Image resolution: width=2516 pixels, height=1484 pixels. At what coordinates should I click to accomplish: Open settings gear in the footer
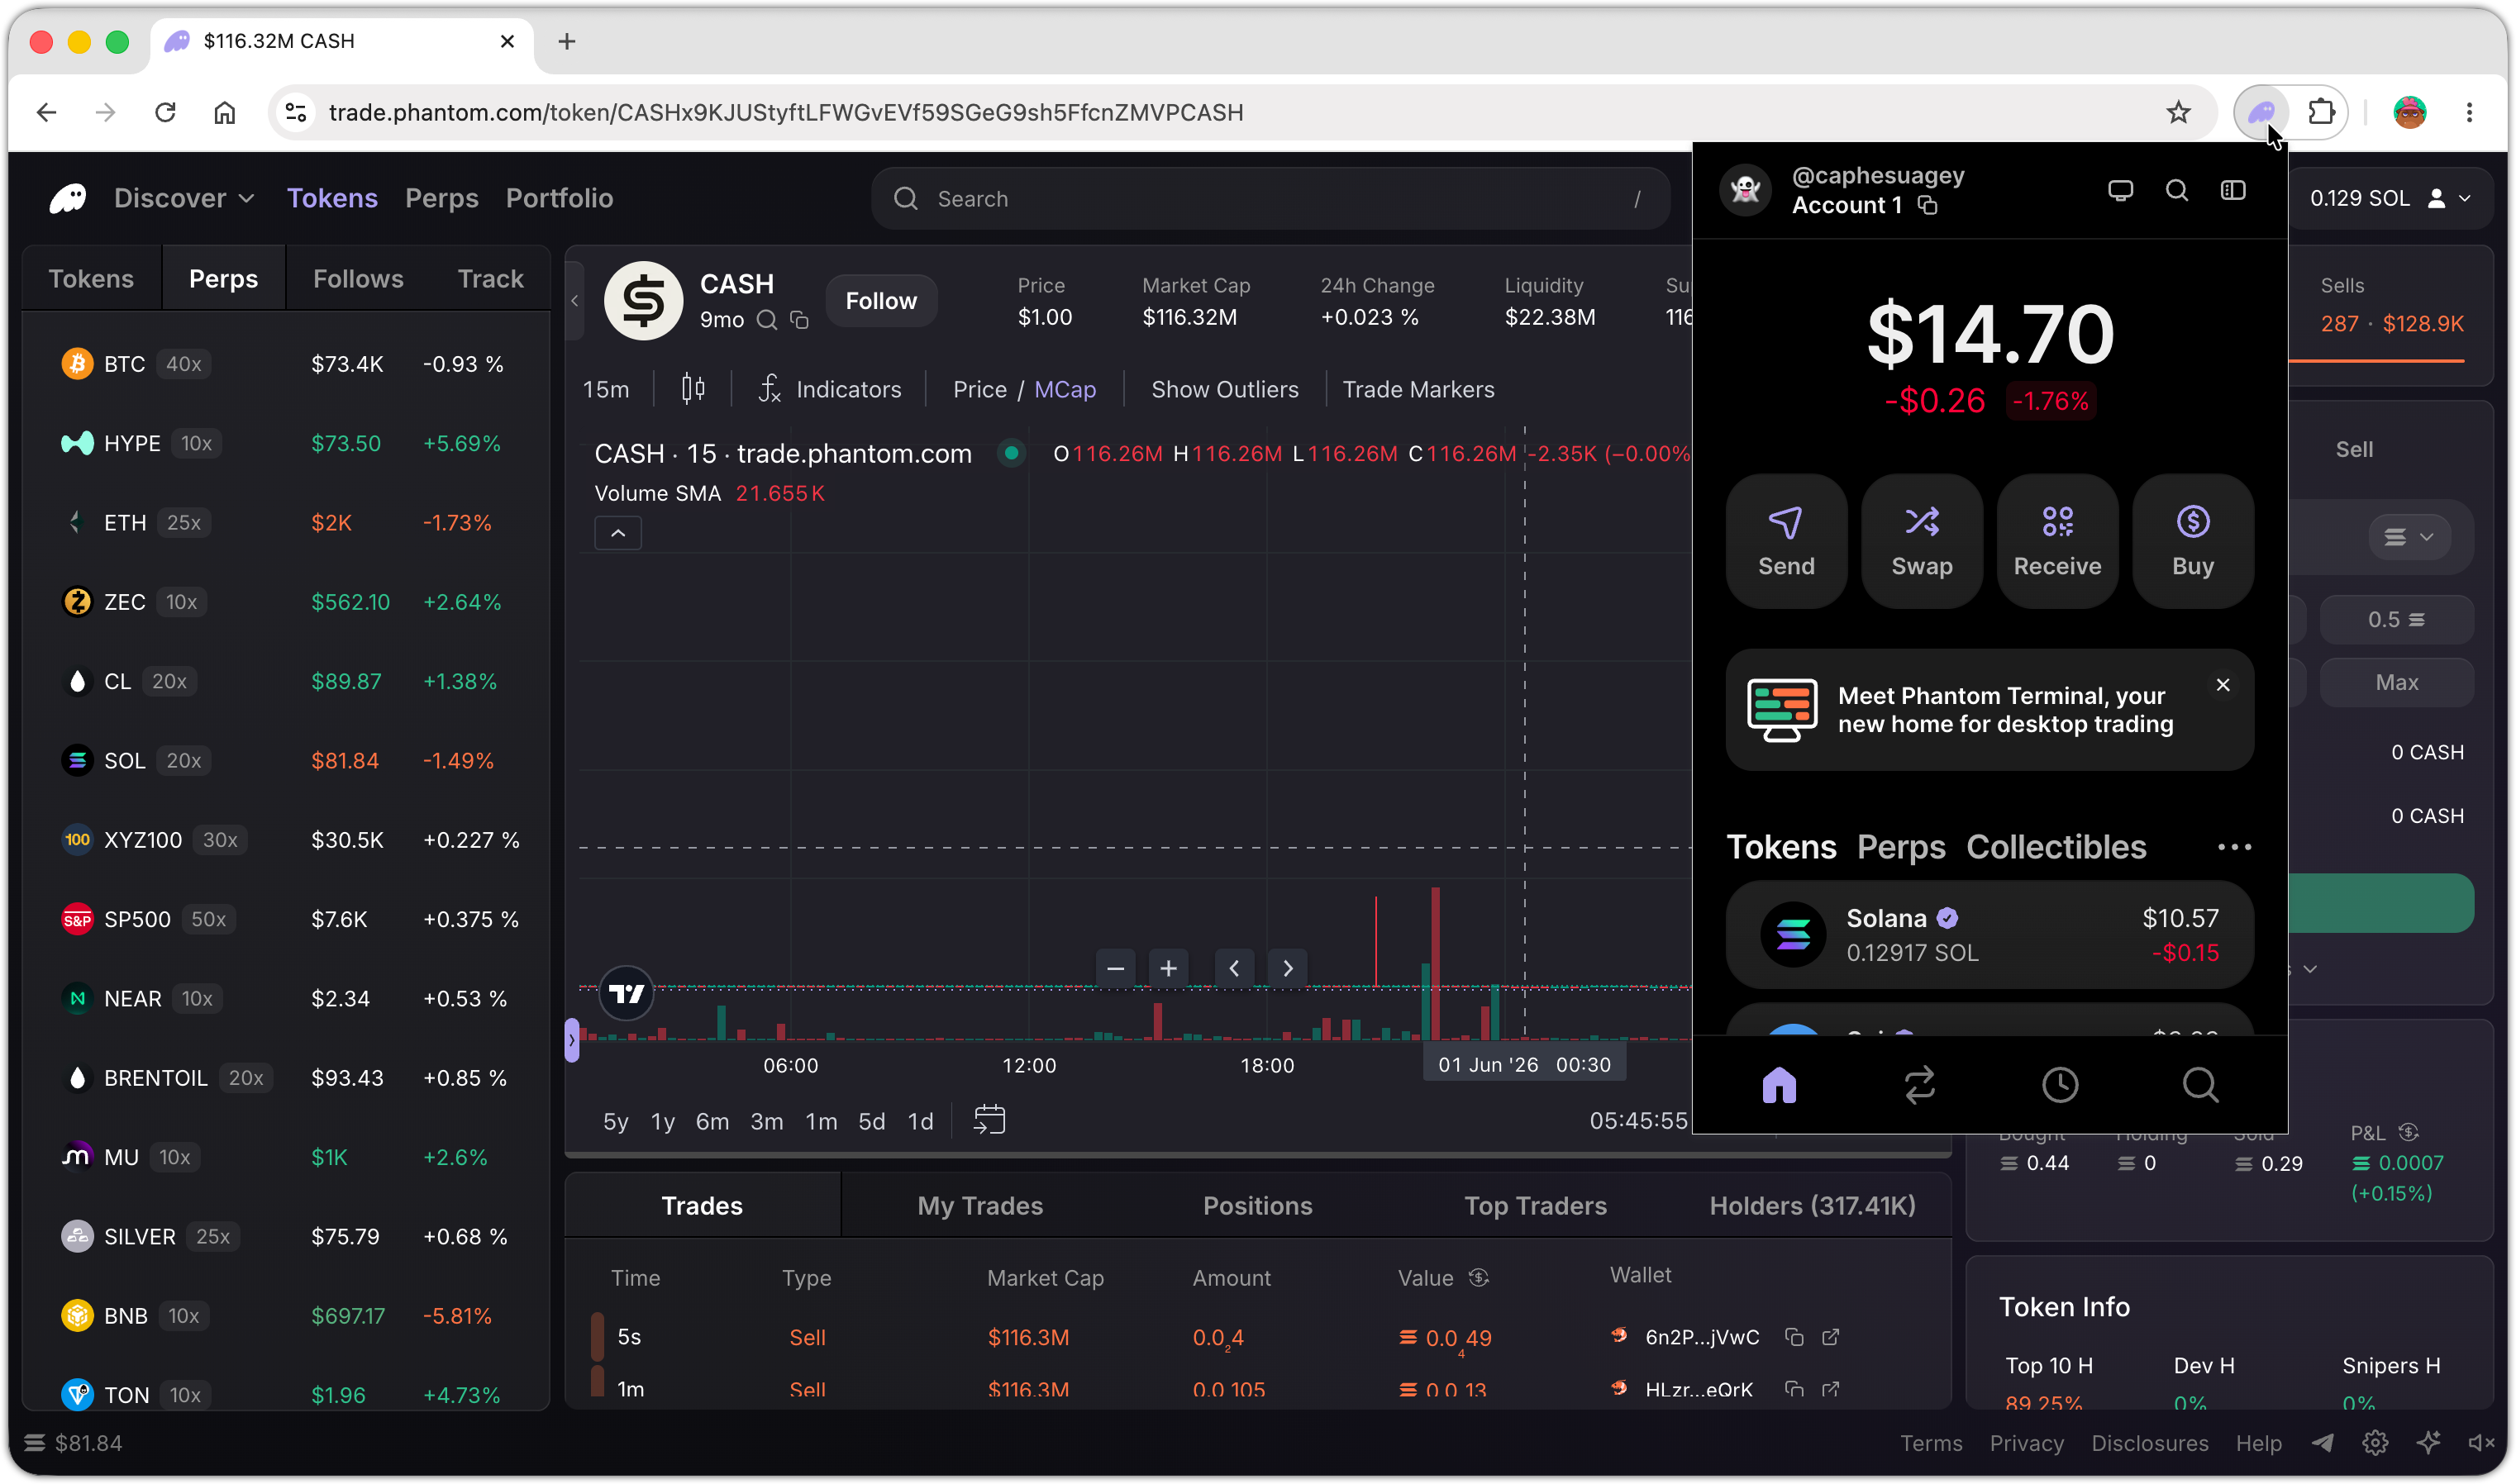pyautogui.click(x=2375, y=1442)
